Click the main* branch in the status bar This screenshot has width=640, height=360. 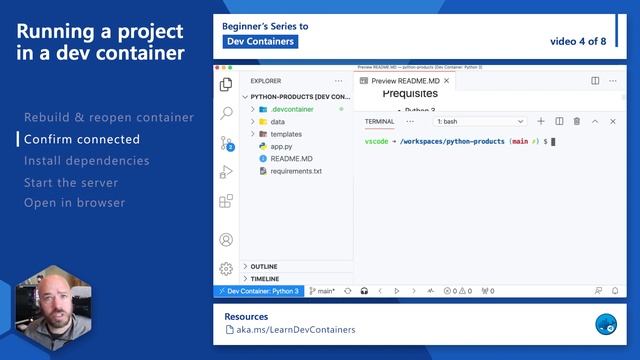[x=322, y=291]
